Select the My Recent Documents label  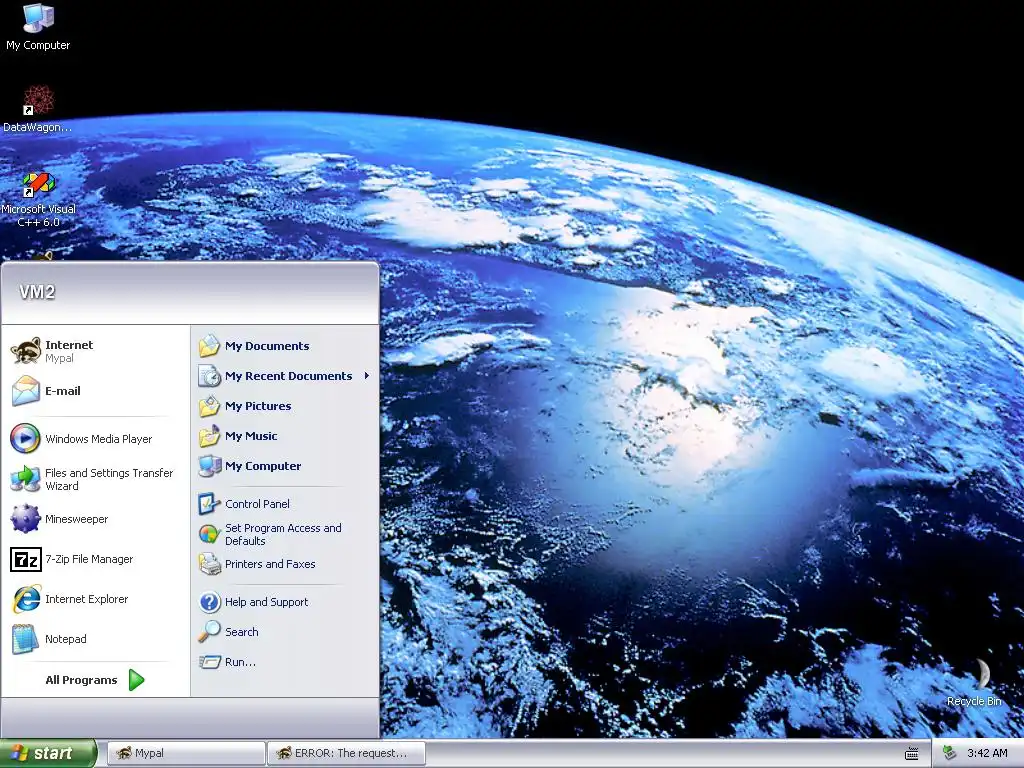(x=289, y=376)
